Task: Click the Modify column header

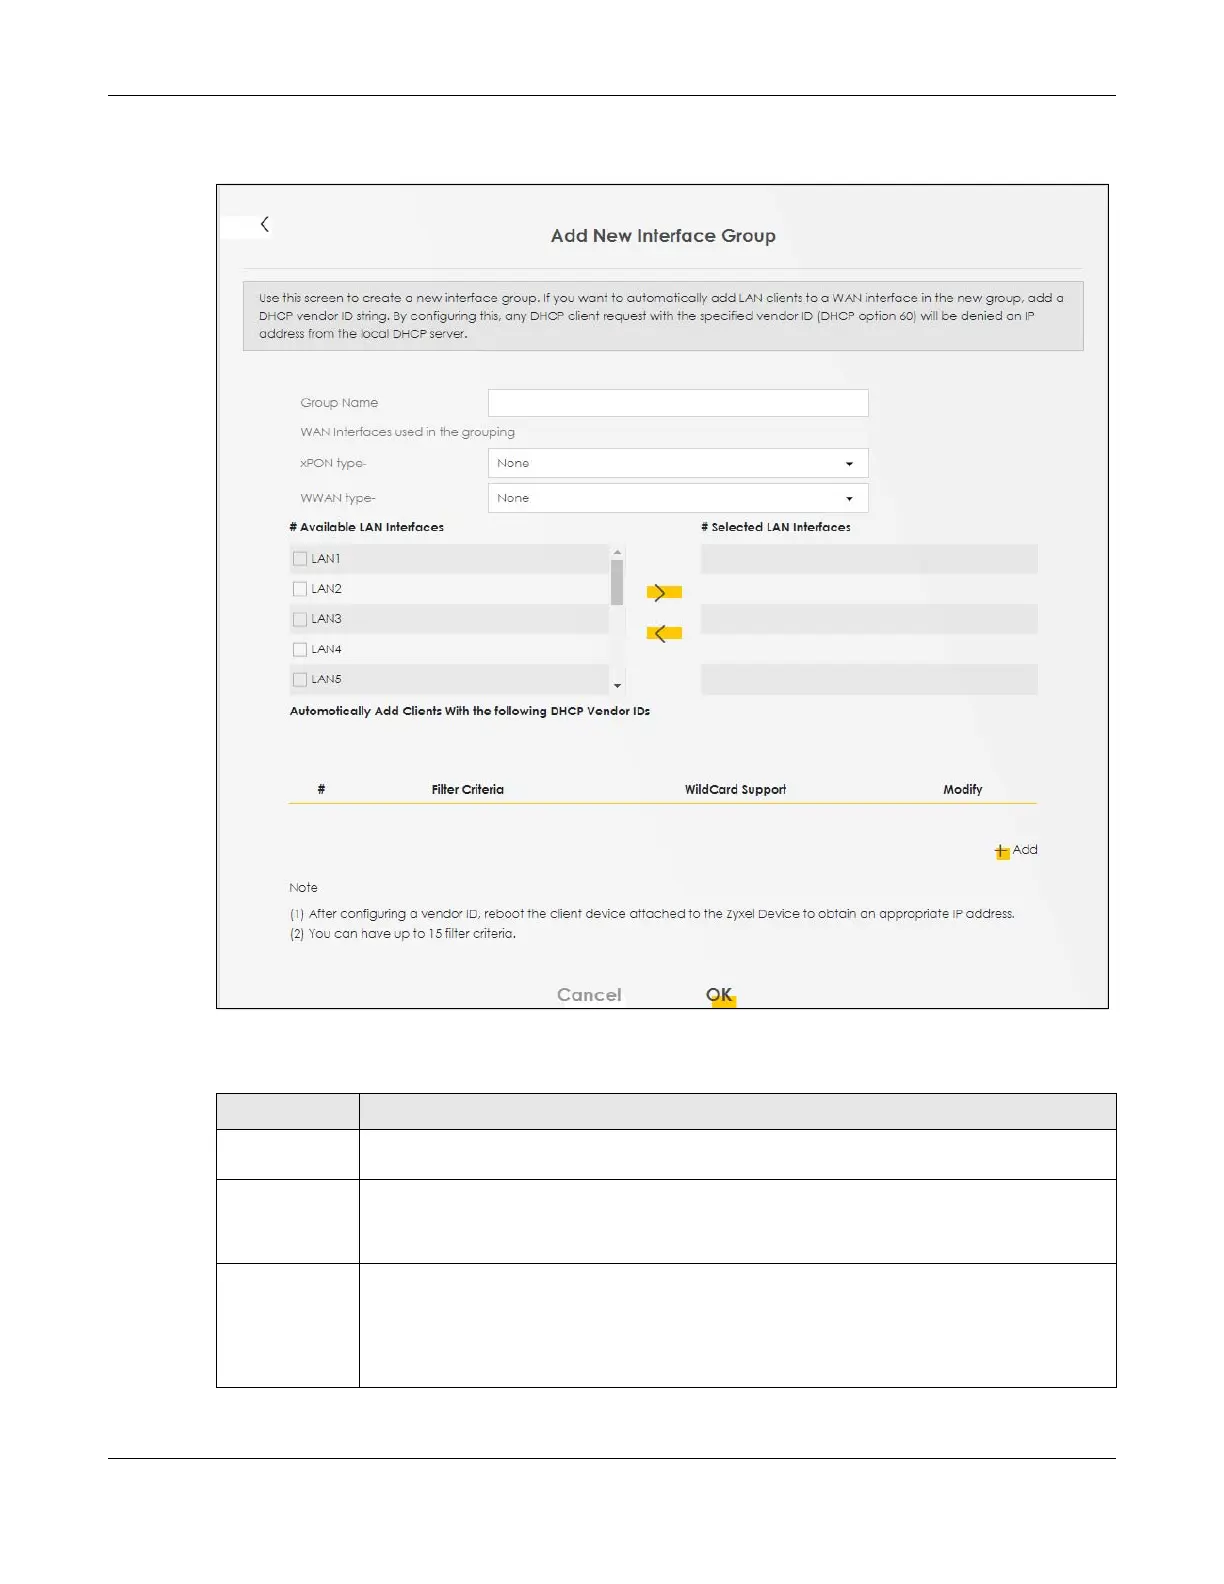Action: pos(962,790)
